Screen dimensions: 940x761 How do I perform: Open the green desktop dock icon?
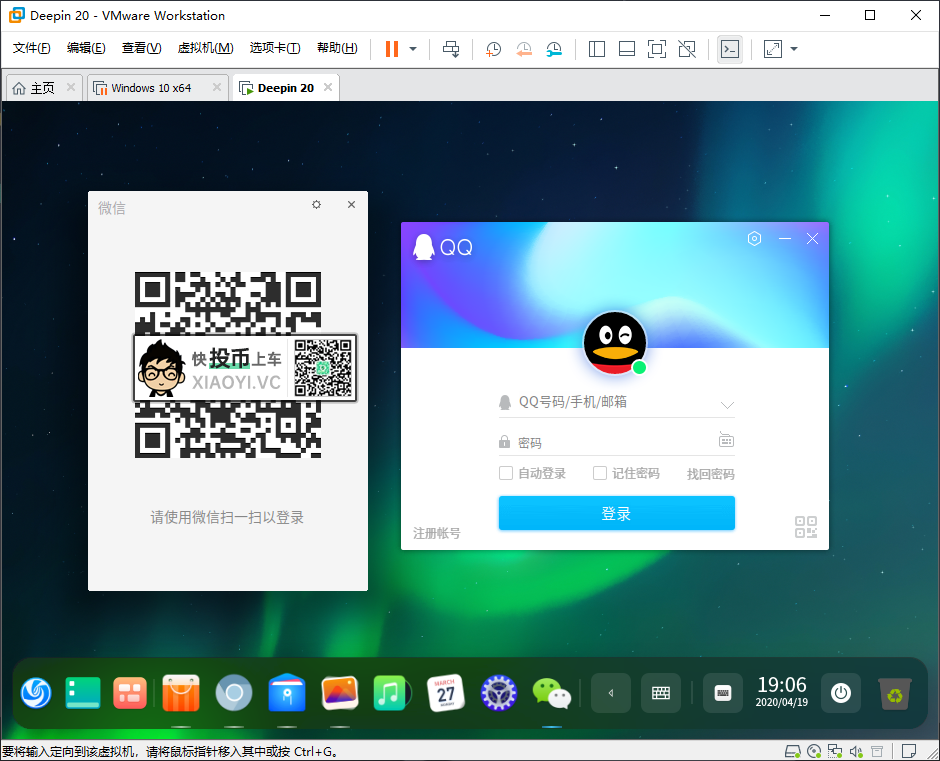point(83,693)
